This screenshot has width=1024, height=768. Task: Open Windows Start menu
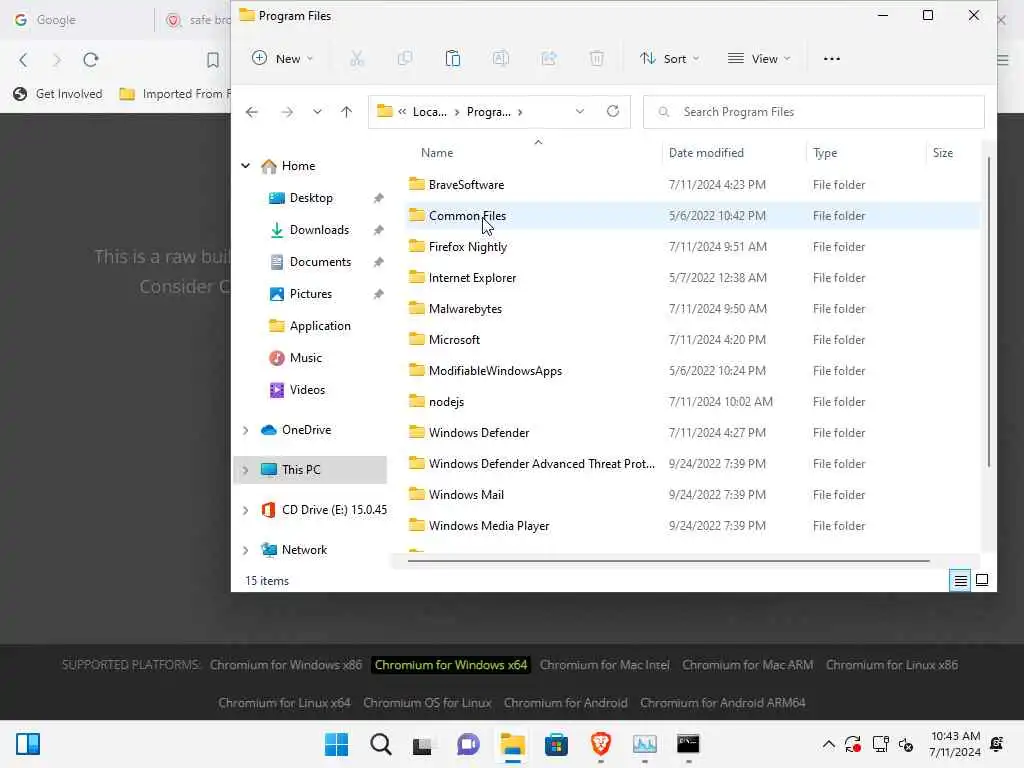click(336, 744)
